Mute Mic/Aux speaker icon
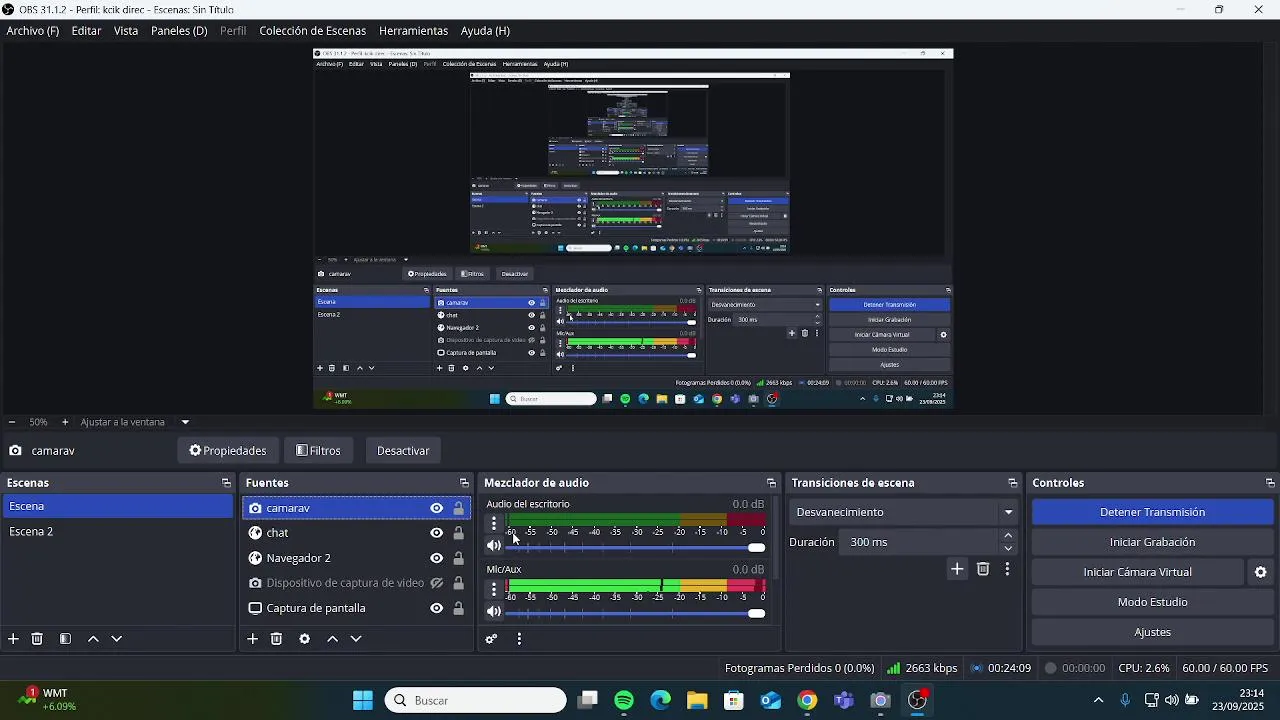1280x720 pixels. (x=493, y=612)
